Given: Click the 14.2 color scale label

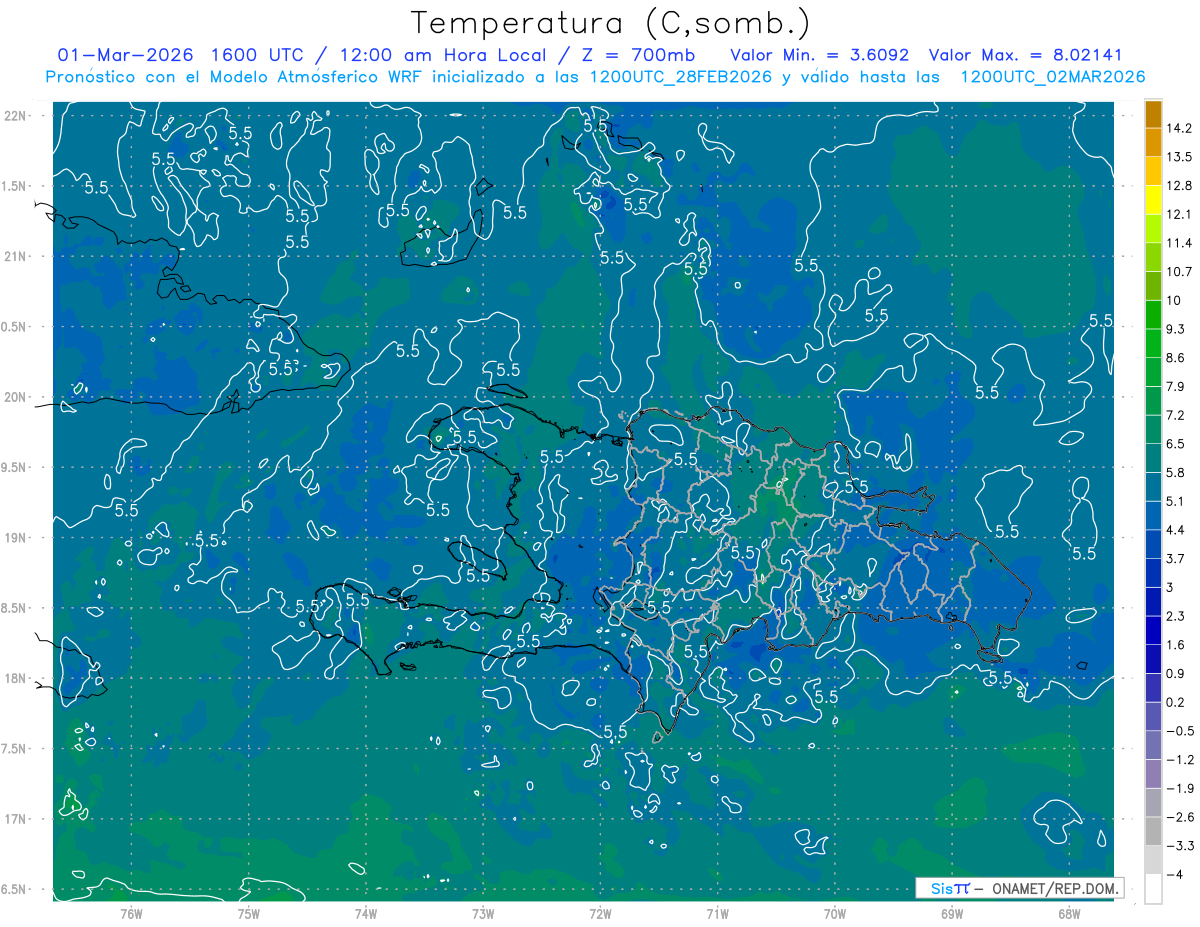Looking at the screenshot, I should click(x=1180, y=128).
